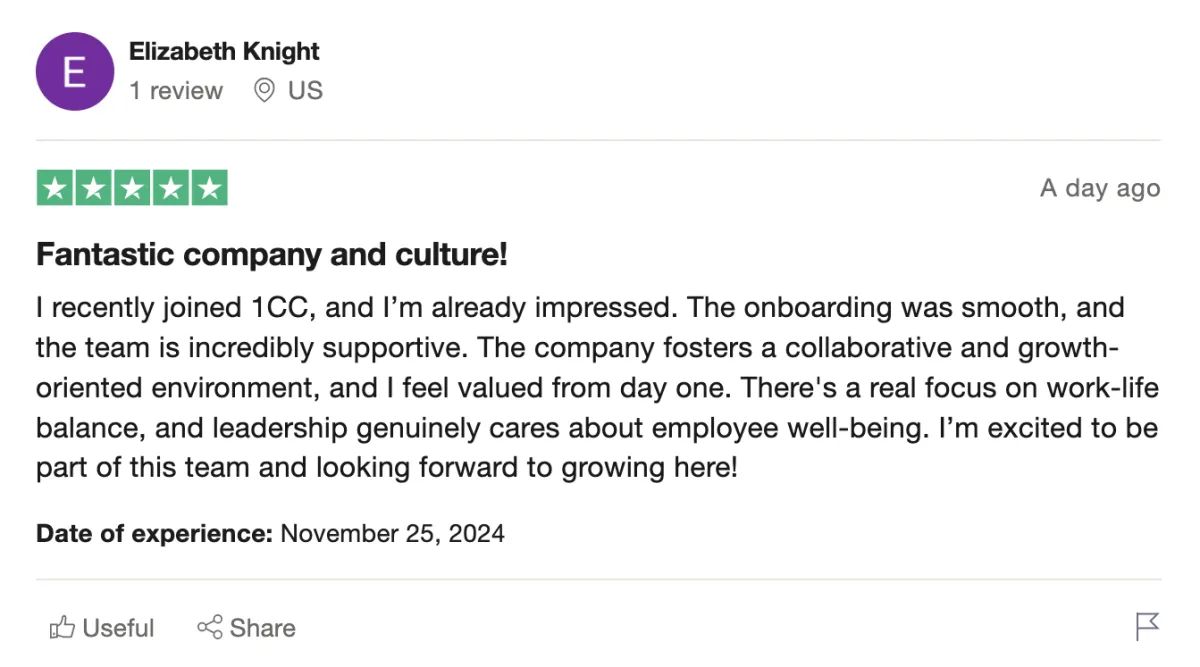Screen dimensions: 1200x667
Task: Open the 'Fantastic company and culture!' review title
Action: [x=272, y=255]
